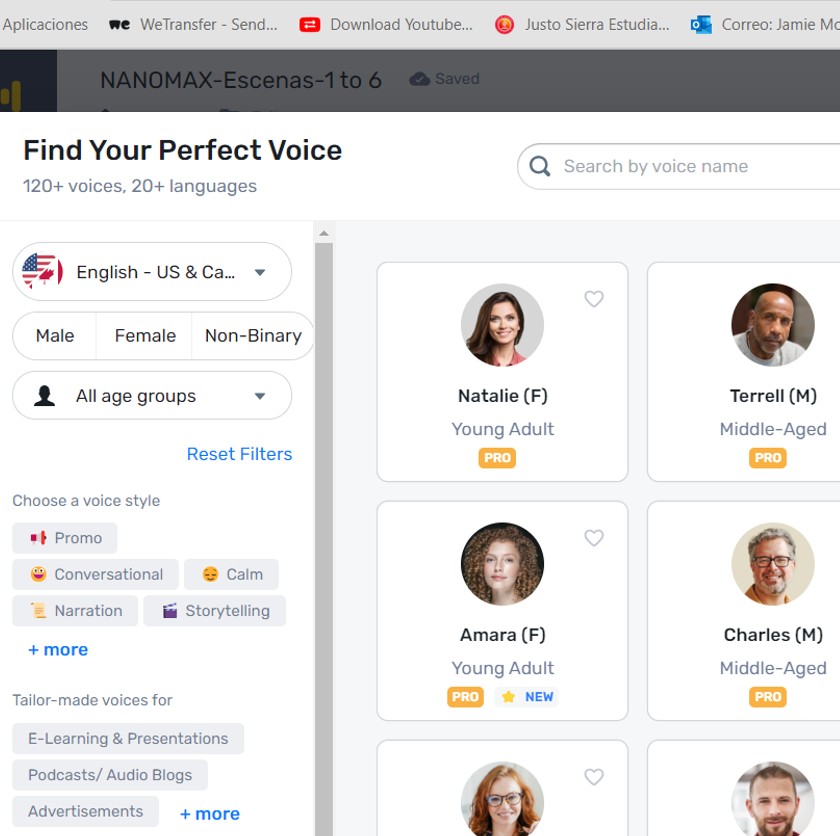Select the Conversational voice style
The width and height of the screenshot is (840, 836).
(96, 574)
